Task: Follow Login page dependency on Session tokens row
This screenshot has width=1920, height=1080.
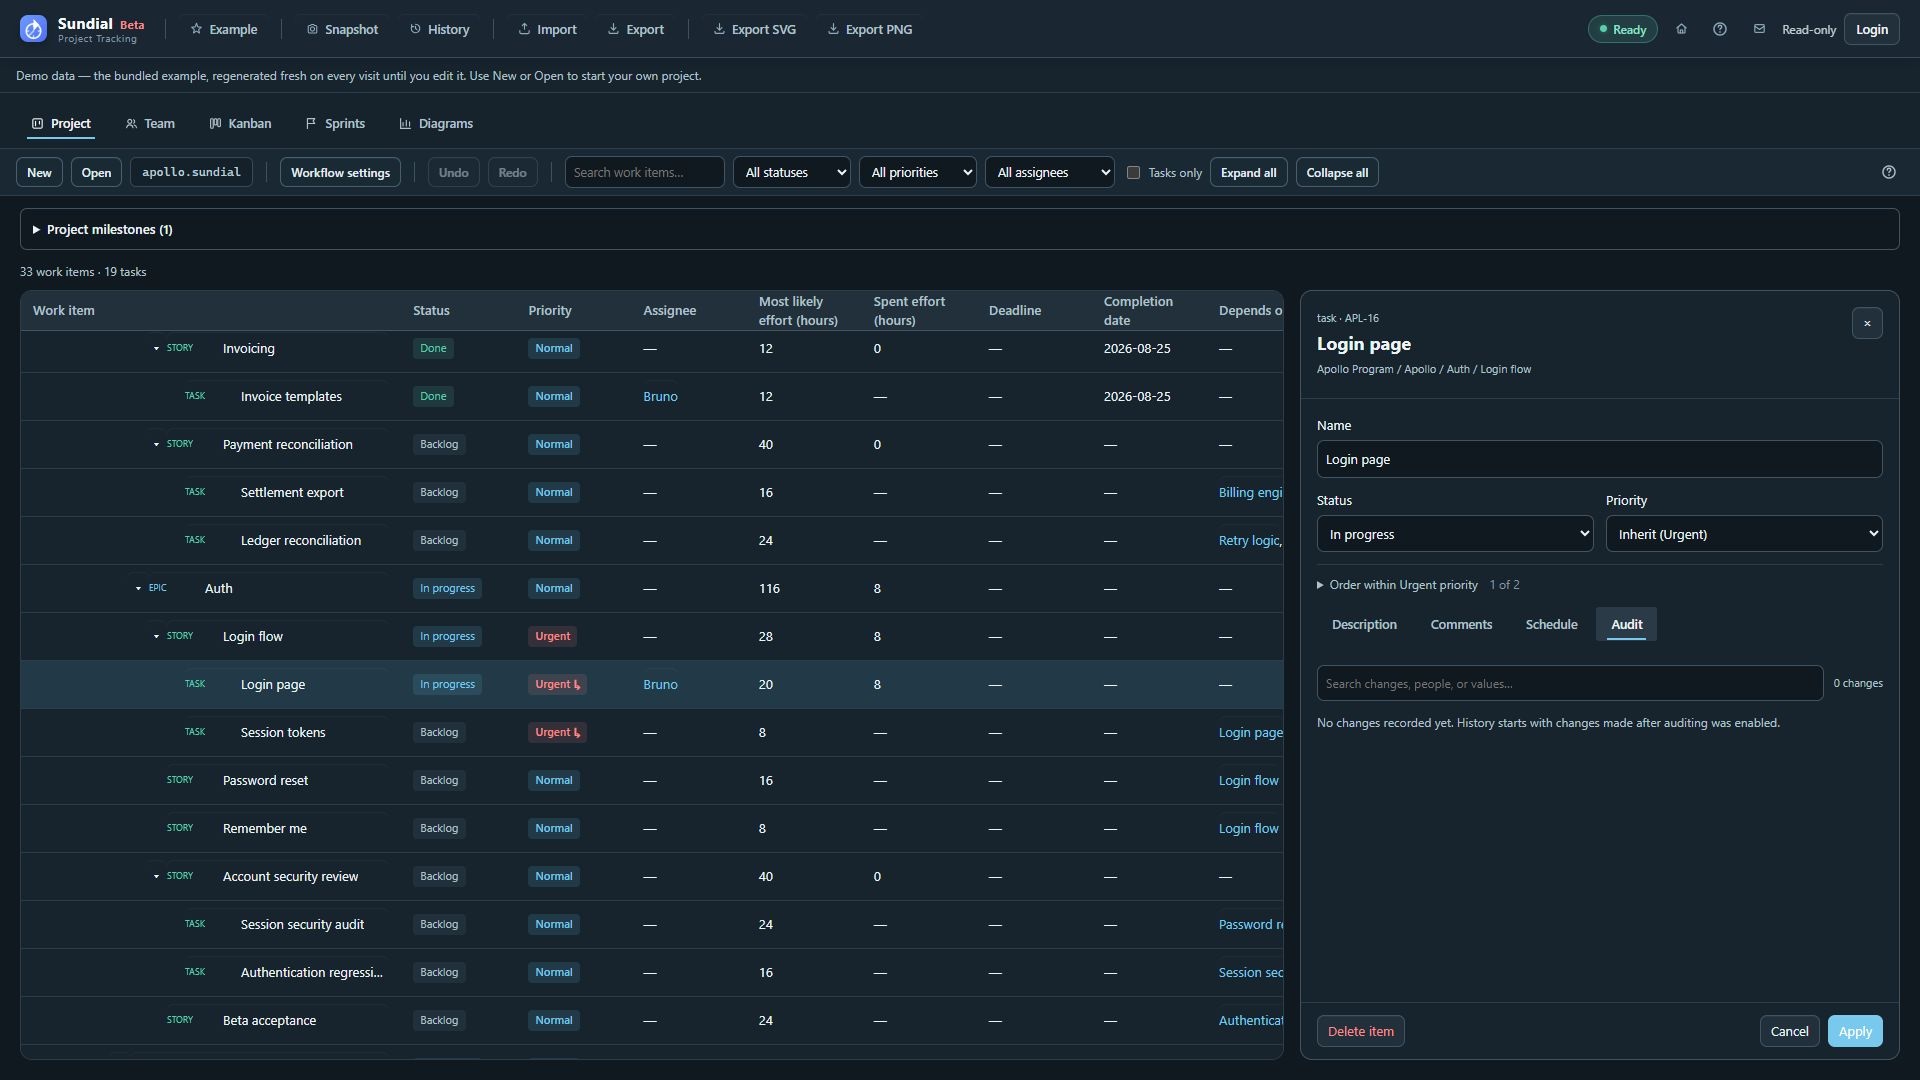Action: click(1250, 732)
